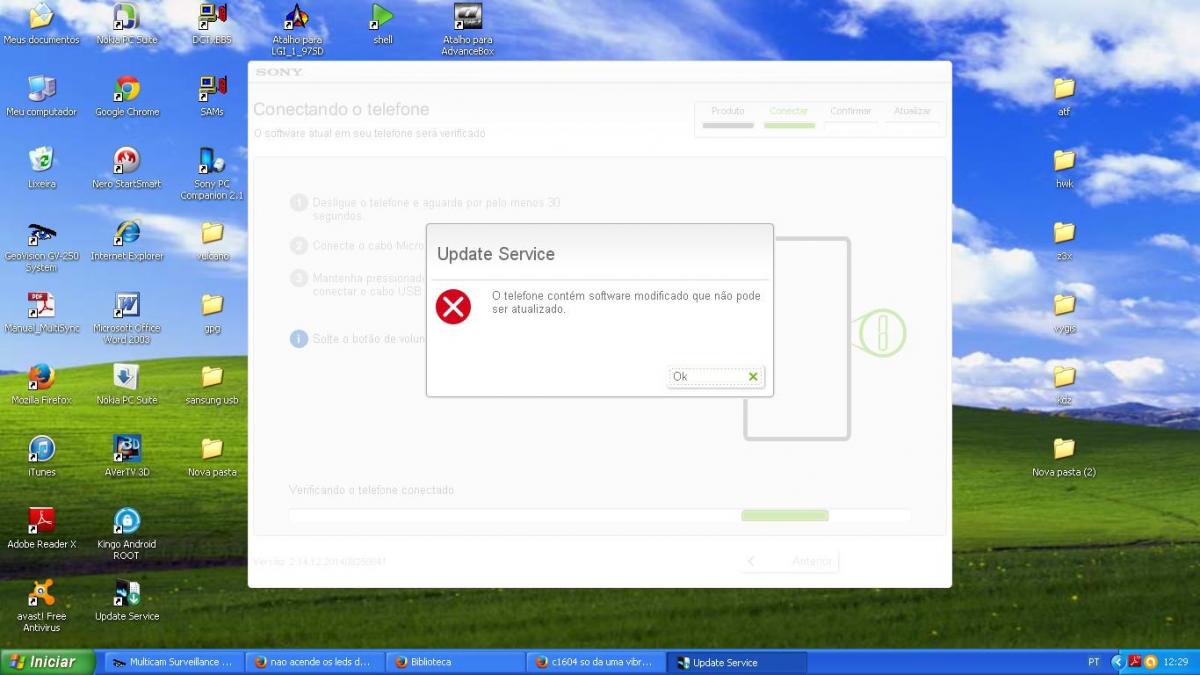Switch to Multicam Surveillance taskbar window
1200x675 pixels.
(173, 662)
